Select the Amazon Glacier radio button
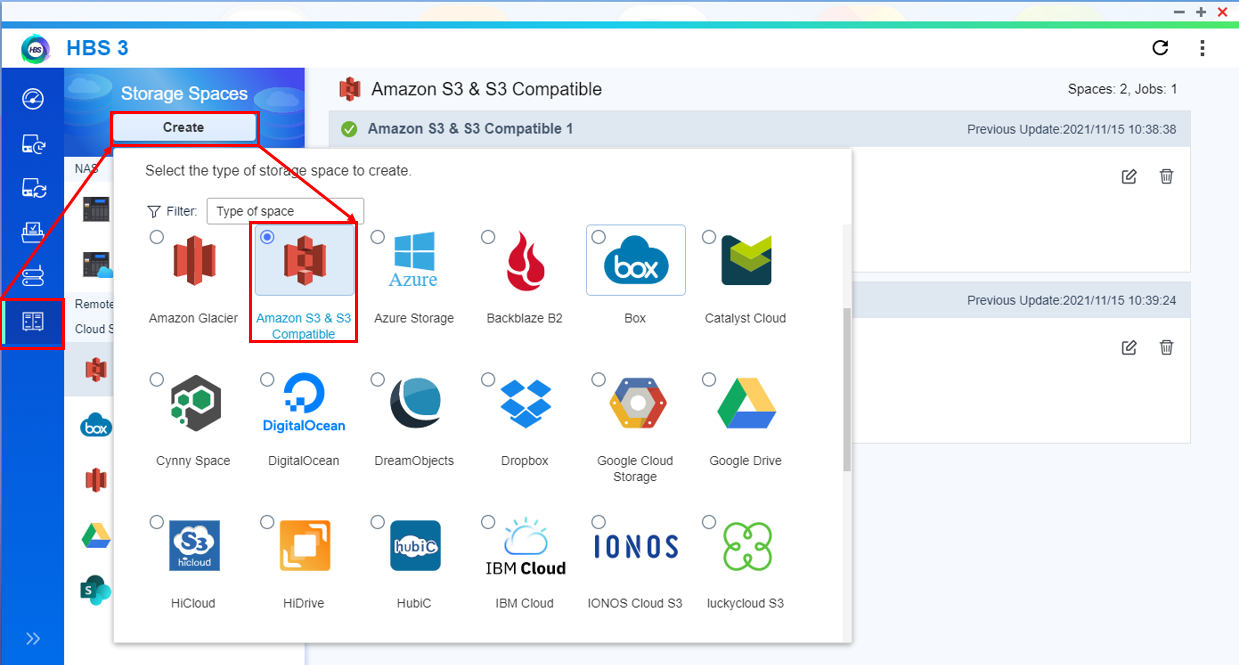Screen dimensions: 1239x665 (157, 237)
